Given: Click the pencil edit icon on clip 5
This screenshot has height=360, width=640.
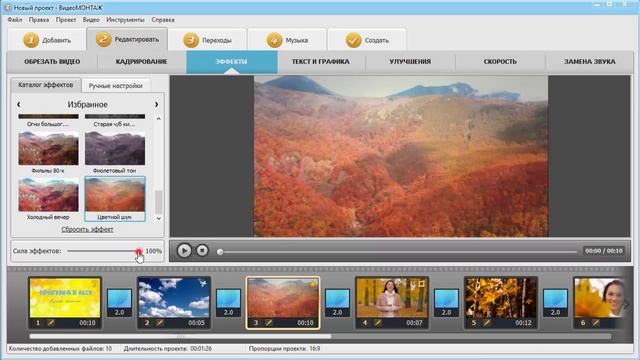Looking at the screenshot, I should (487, 322).
